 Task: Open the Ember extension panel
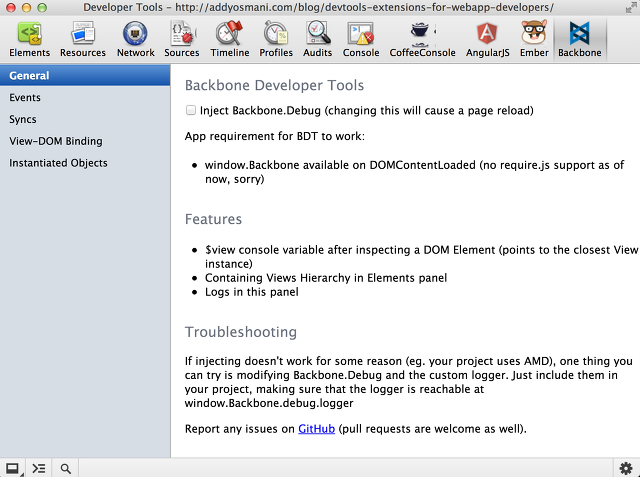(x=534, y=40)
